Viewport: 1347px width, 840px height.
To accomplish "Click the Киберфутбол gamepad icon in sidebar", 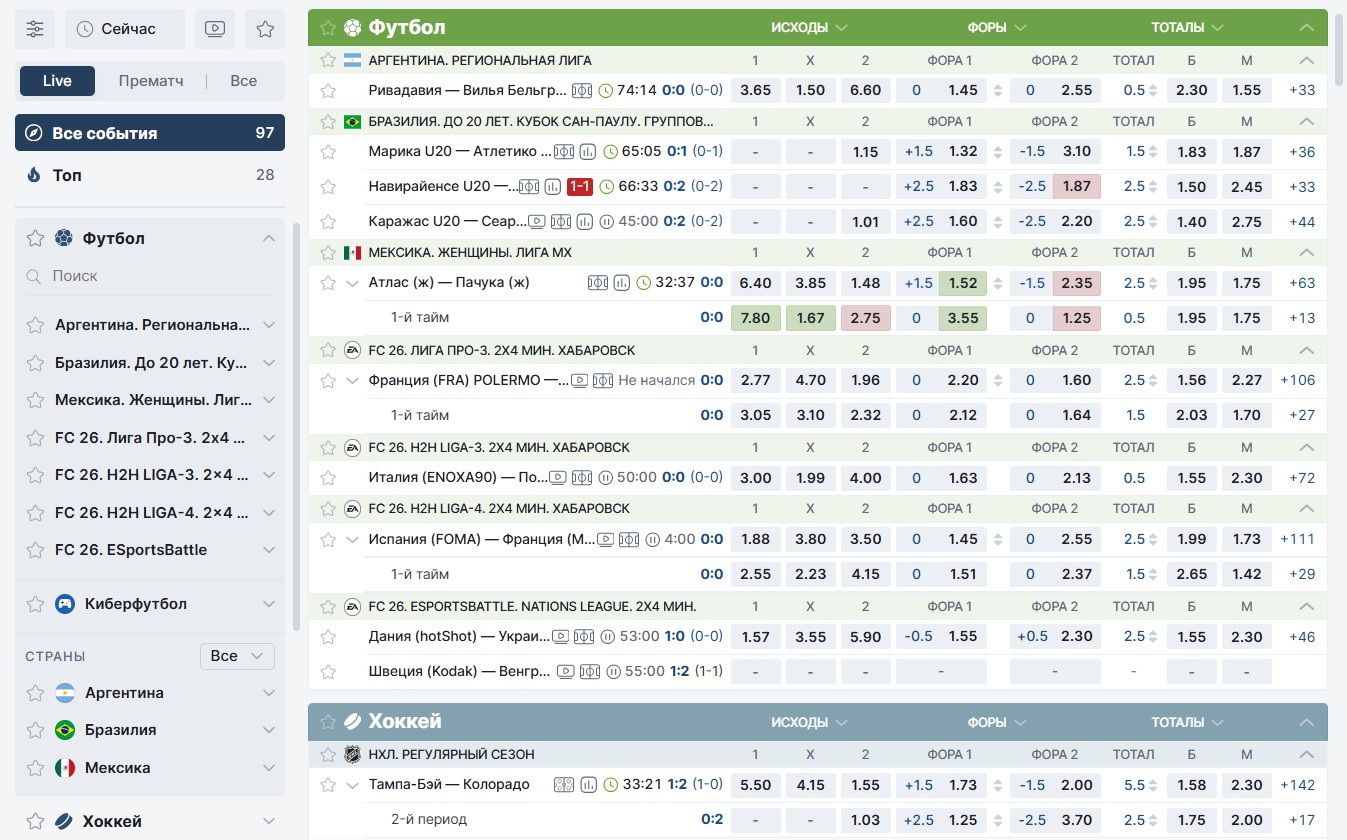I will coord(64,604).
